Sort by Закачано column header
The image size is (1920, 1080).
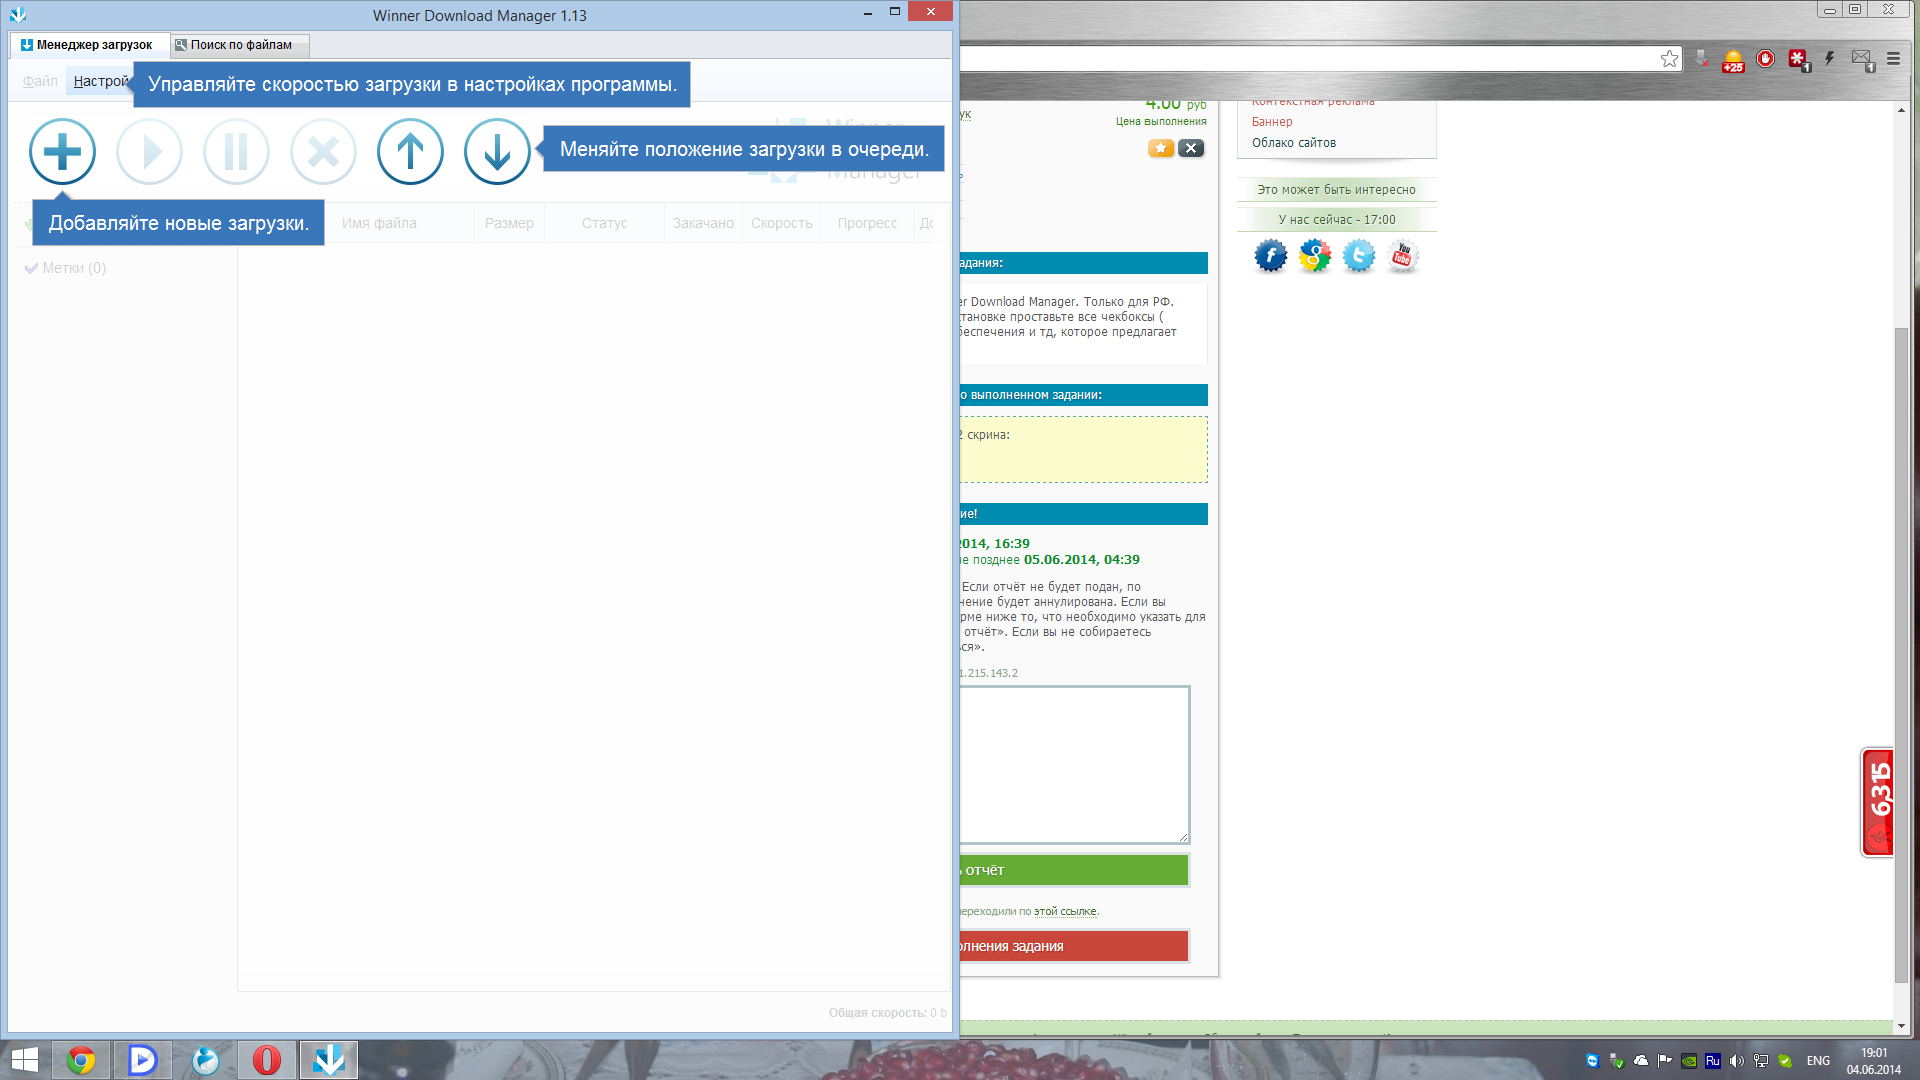click(703, 223)
